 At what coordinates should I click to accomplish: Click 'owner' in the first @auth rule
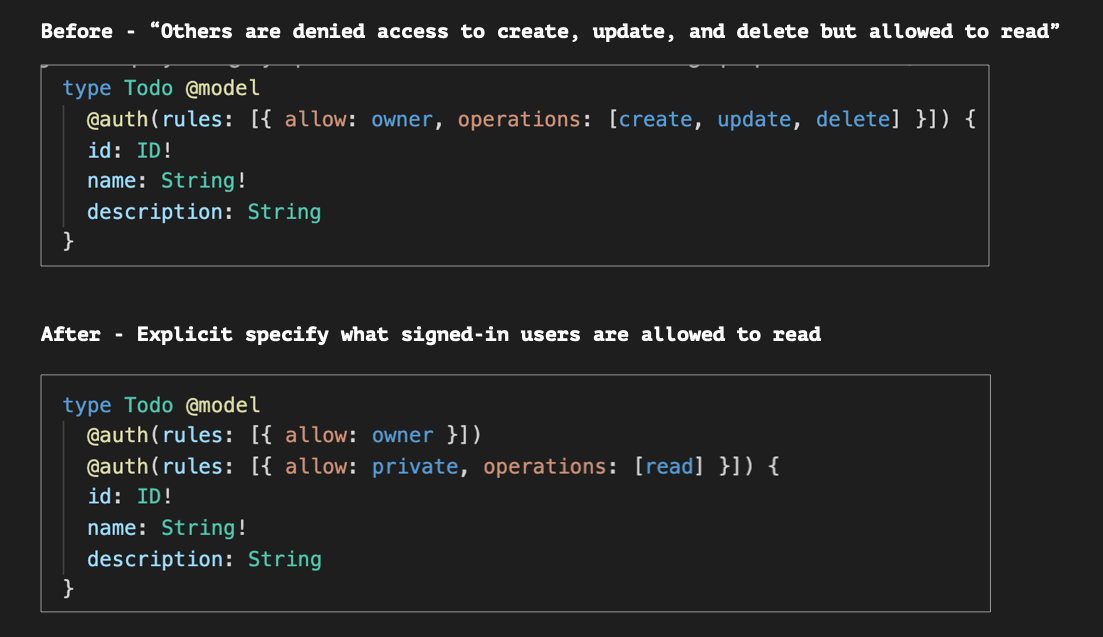pyautogui.click(x=402, y=119)
